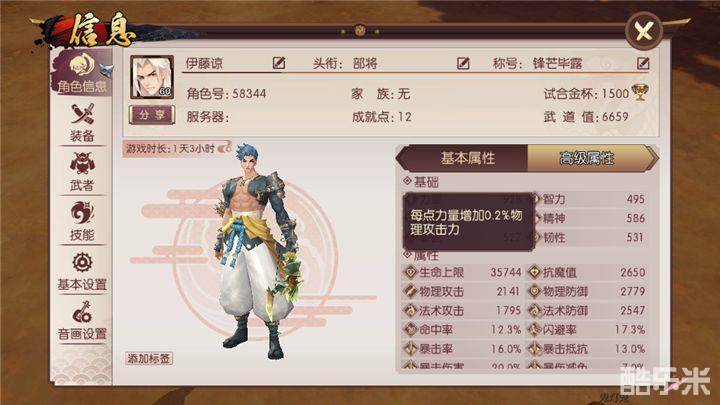Click the 物理攻击 stat row
This screenshot has height=405, width=720.
463,292
